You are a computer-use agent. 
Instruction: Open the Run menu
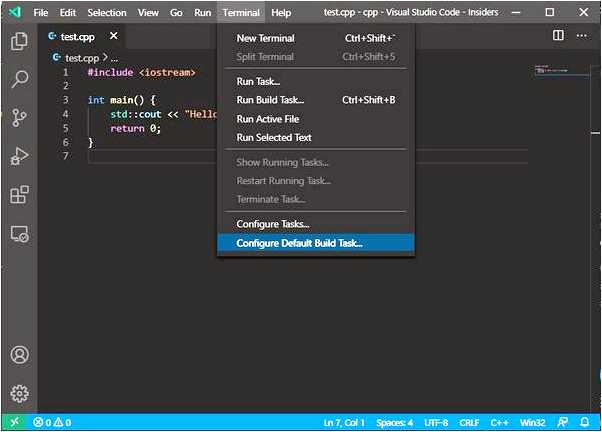202,13
